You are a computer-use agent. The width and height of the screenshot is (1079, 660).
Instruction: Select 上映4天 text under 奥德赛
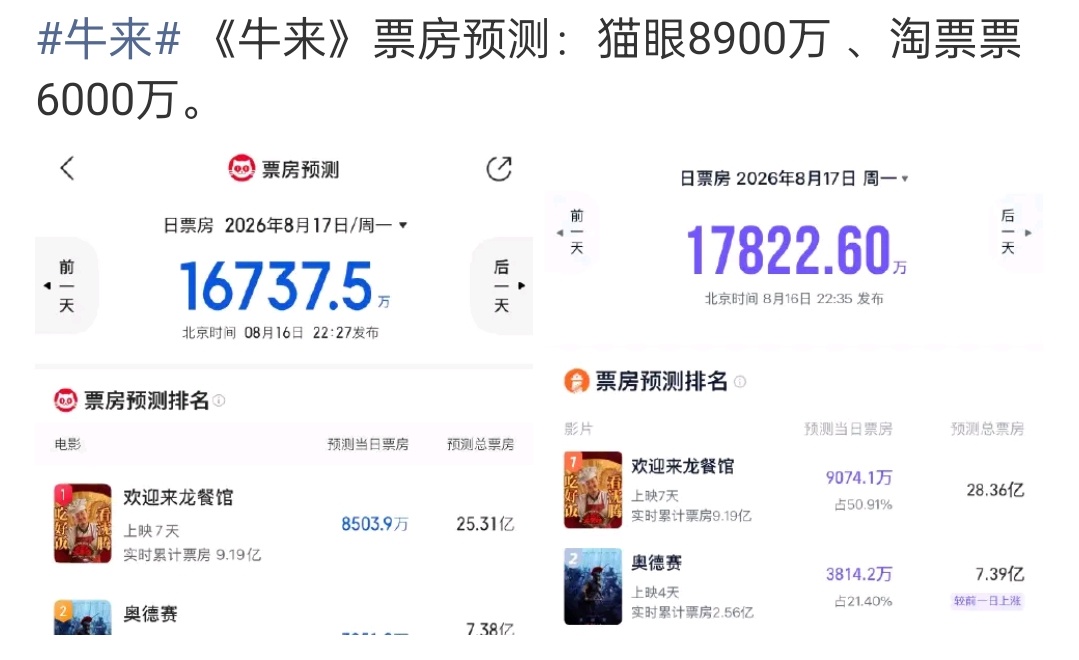click(655, 592)
